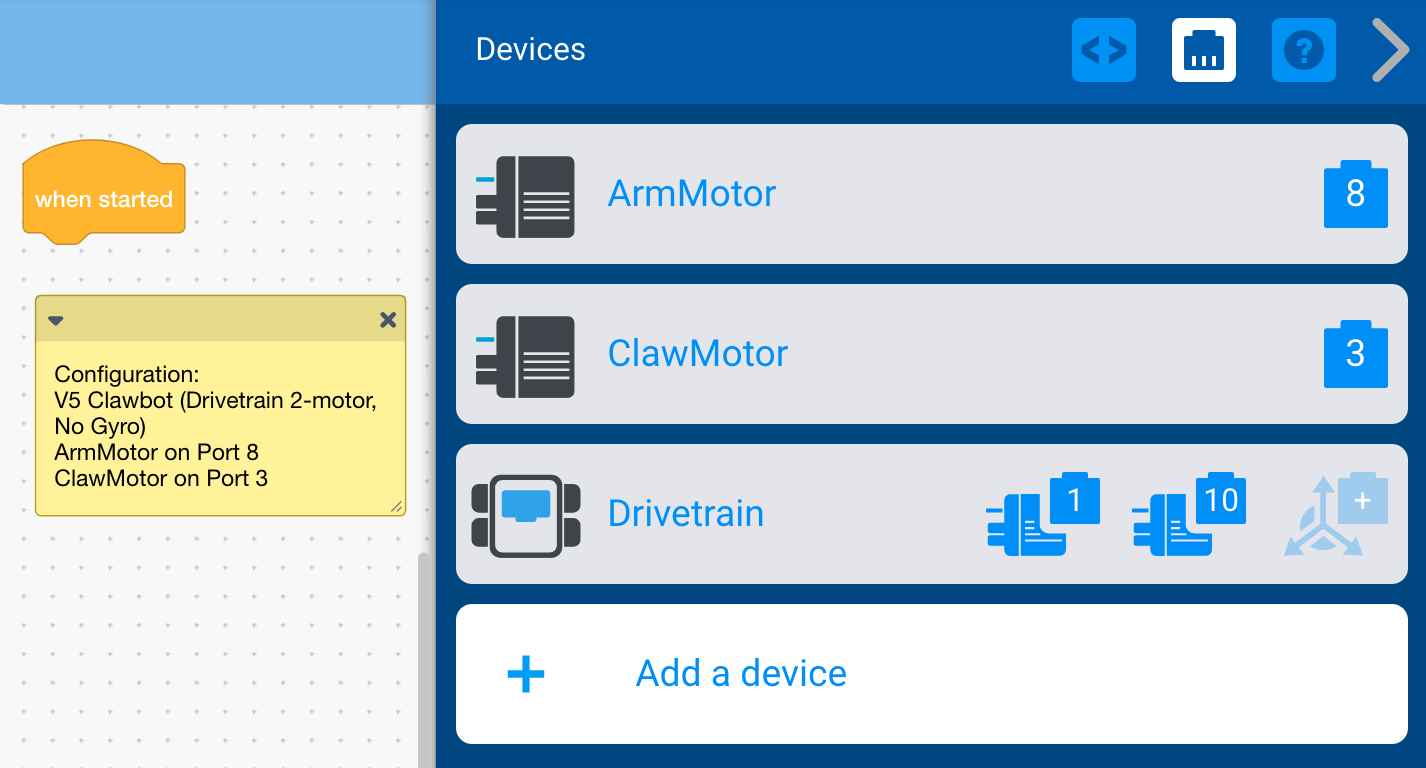Viewport: 1426px width, 768px height.
Task: Collapse the Devices panel with the chevron
Action: [x=1391, y=49]
